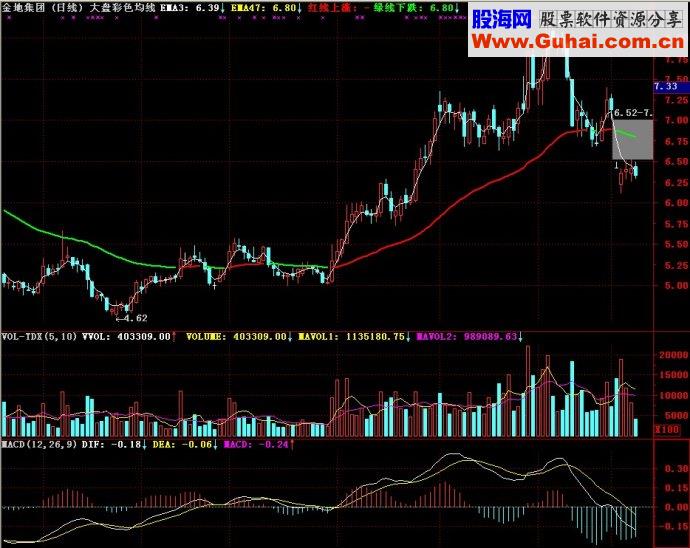Click the 0.00 MACD axis label
Screen dimensions: 690x548
[x=677, y=508]
